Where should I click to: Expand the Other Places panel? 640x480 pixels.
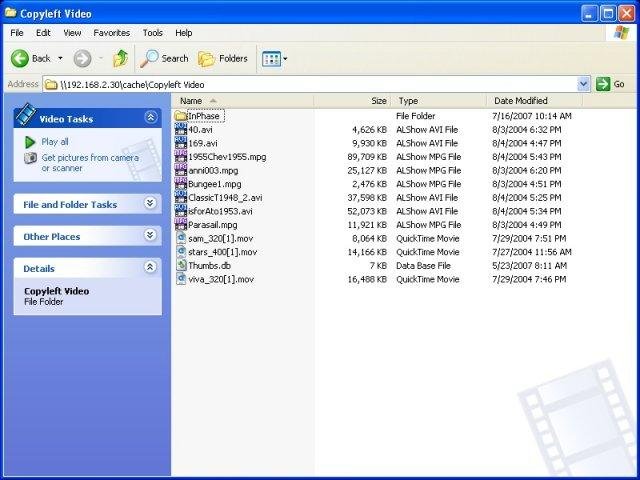coord(151,235)
